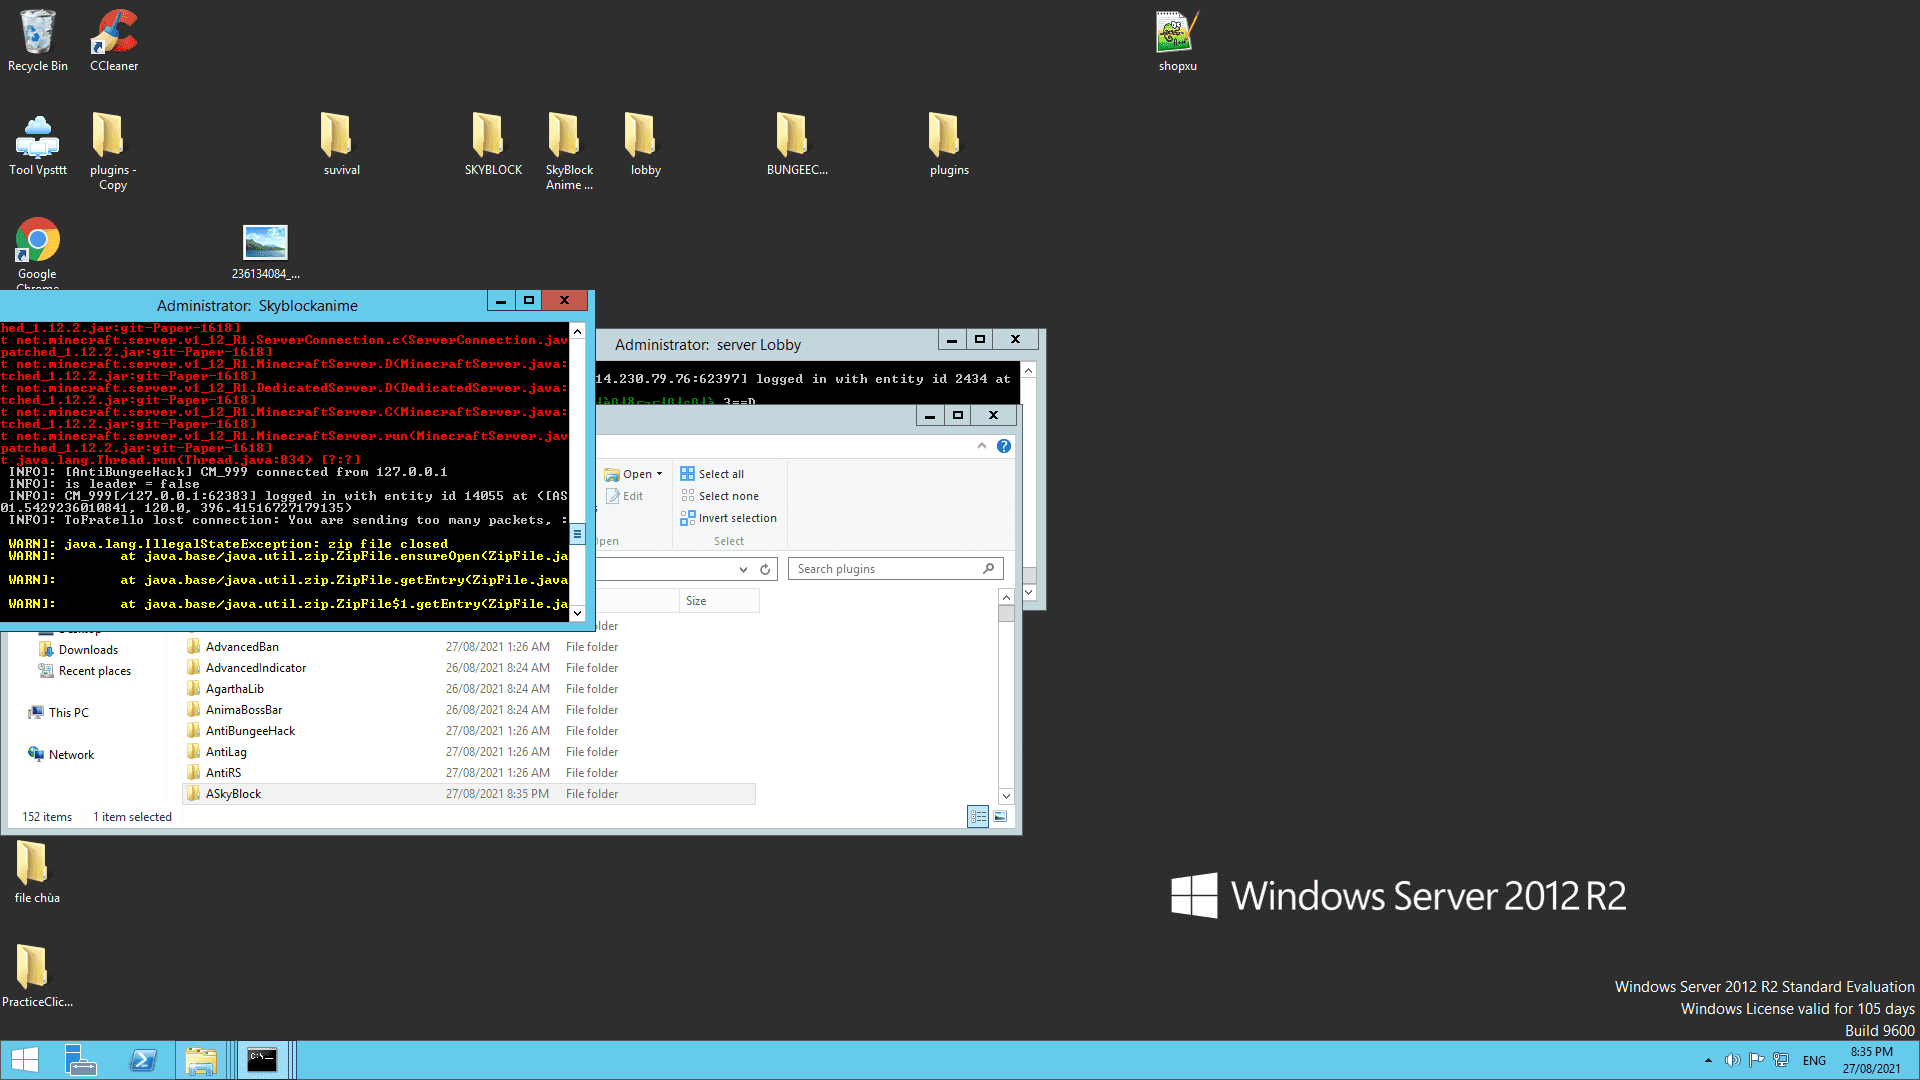Open the SKYBLOCK desktop folder

point(492,144)
